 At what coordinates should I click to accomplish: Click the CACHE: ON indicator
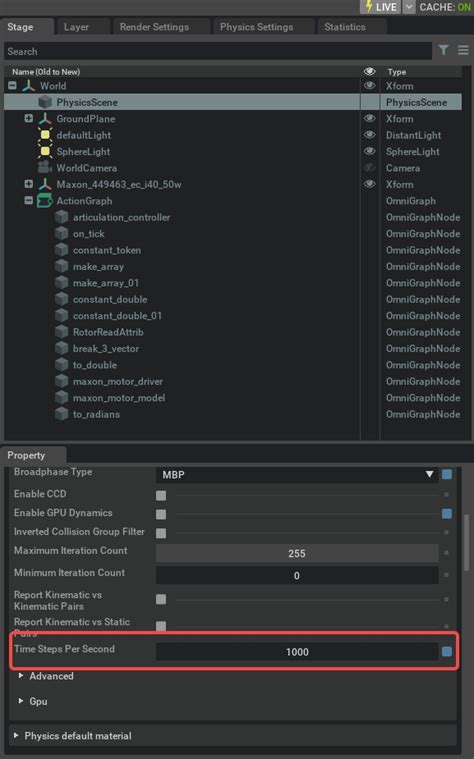coord(445,7)
